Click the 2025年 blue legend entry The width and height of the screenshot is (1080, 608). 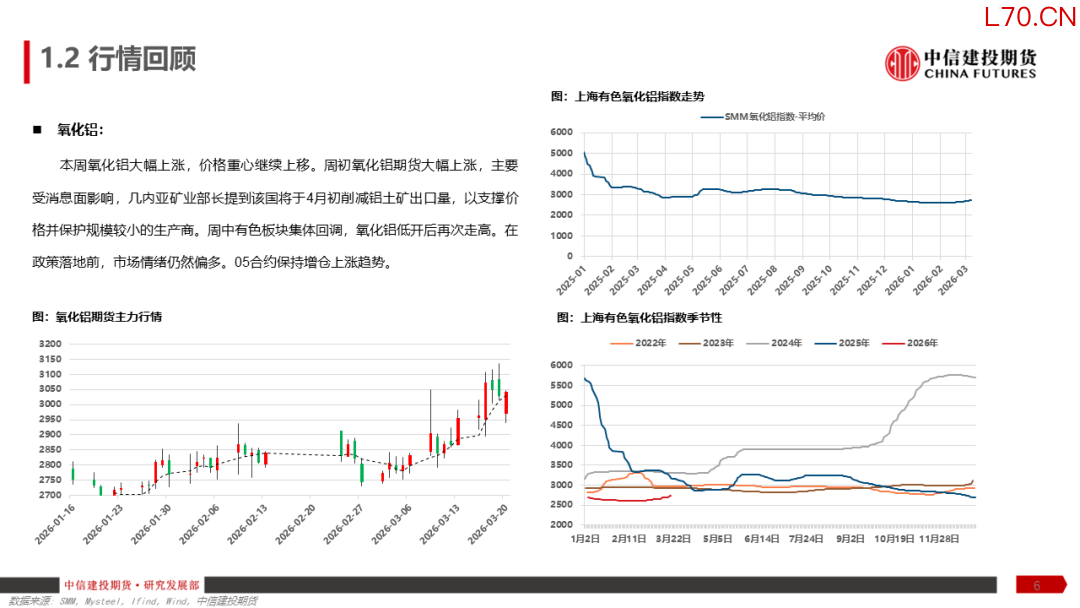[841, 343]
